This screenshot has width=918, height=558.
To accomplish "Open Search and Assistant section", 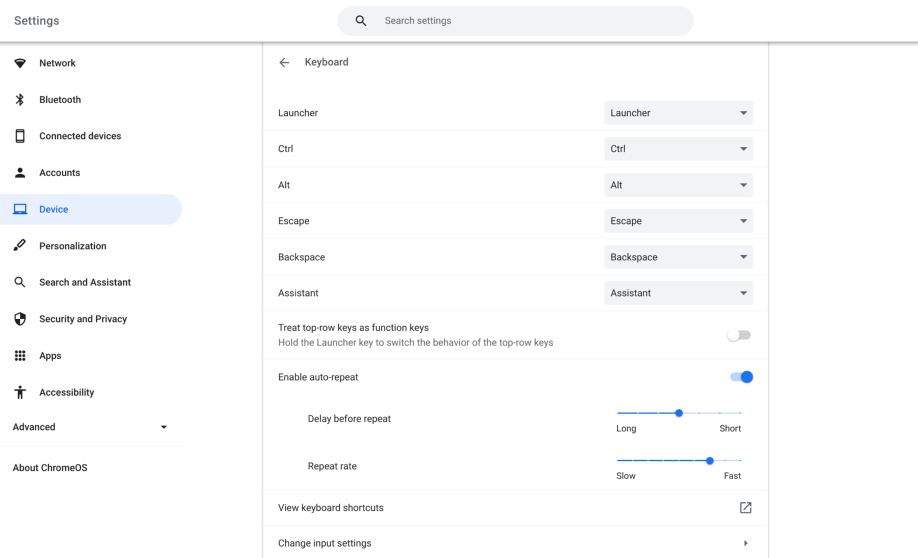I will 85,282.
